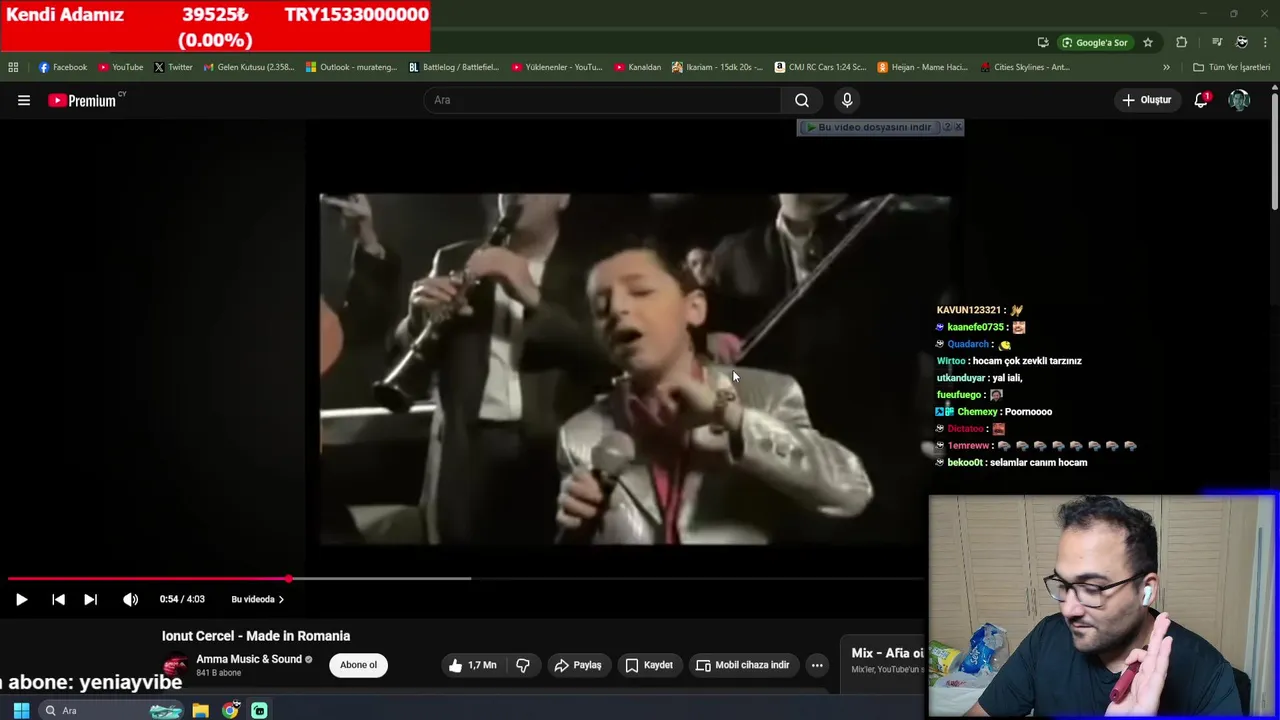
Task: Open the YouTube hamburger guide menu
Action: coord(24,100)
